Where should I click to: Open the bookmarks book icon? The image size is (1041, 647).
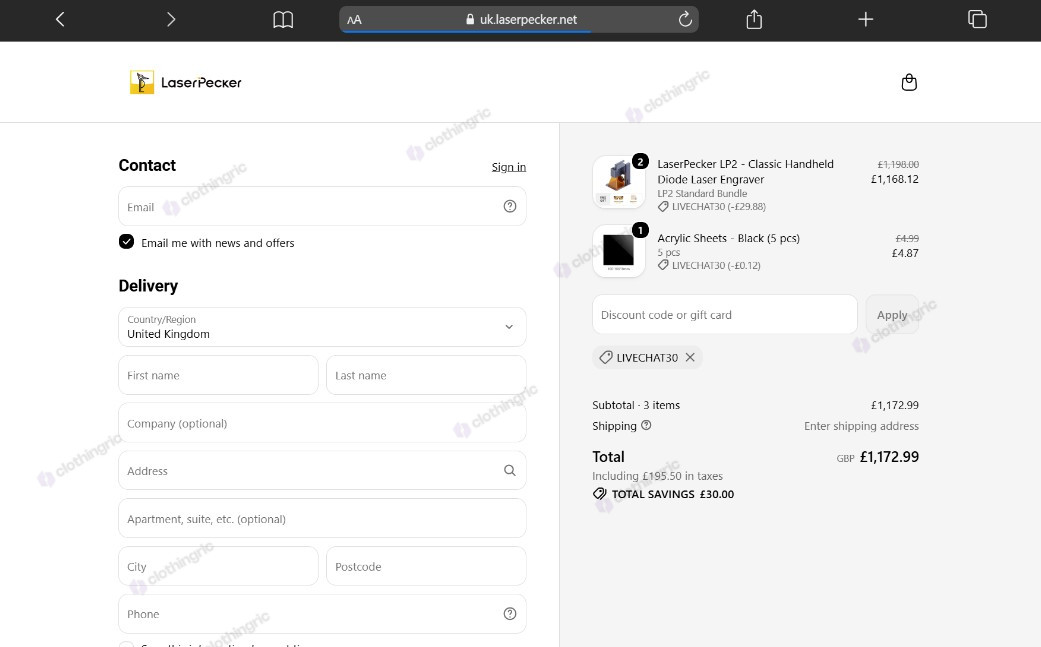tap(283, 19)
